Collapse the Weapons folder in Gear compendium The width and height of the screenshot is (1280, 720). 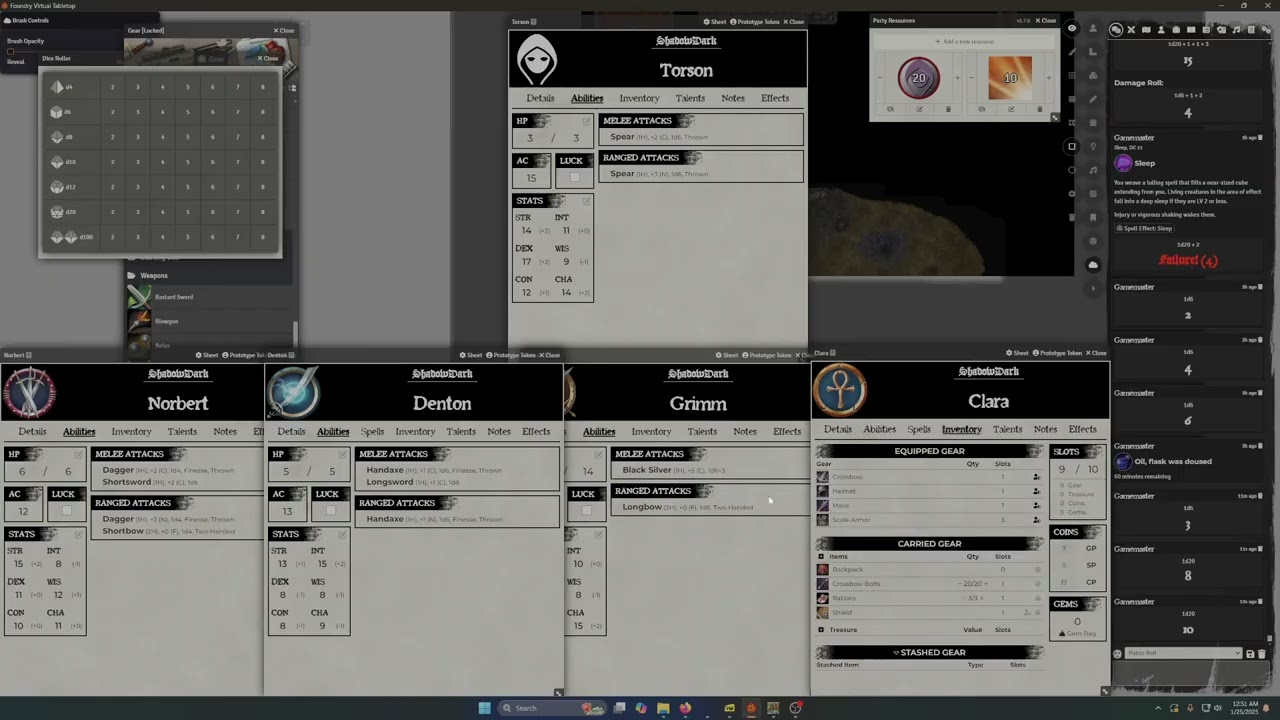click(153, 275)
